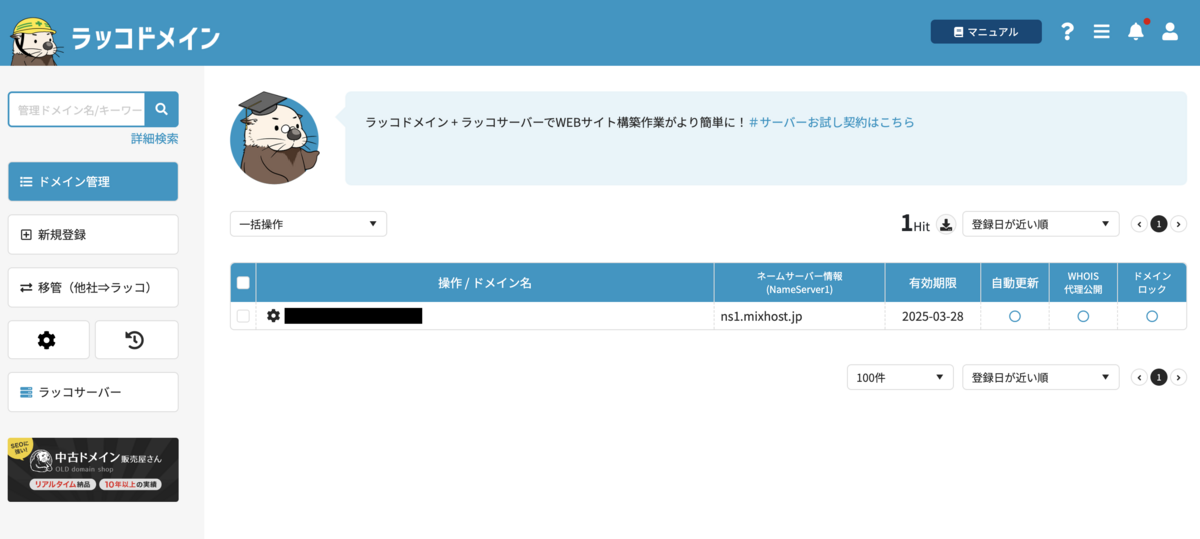Viewport: 1200px width, 539px height.
Task: Click the 2025-03-28 expiry date
Action: pos(931,316)
